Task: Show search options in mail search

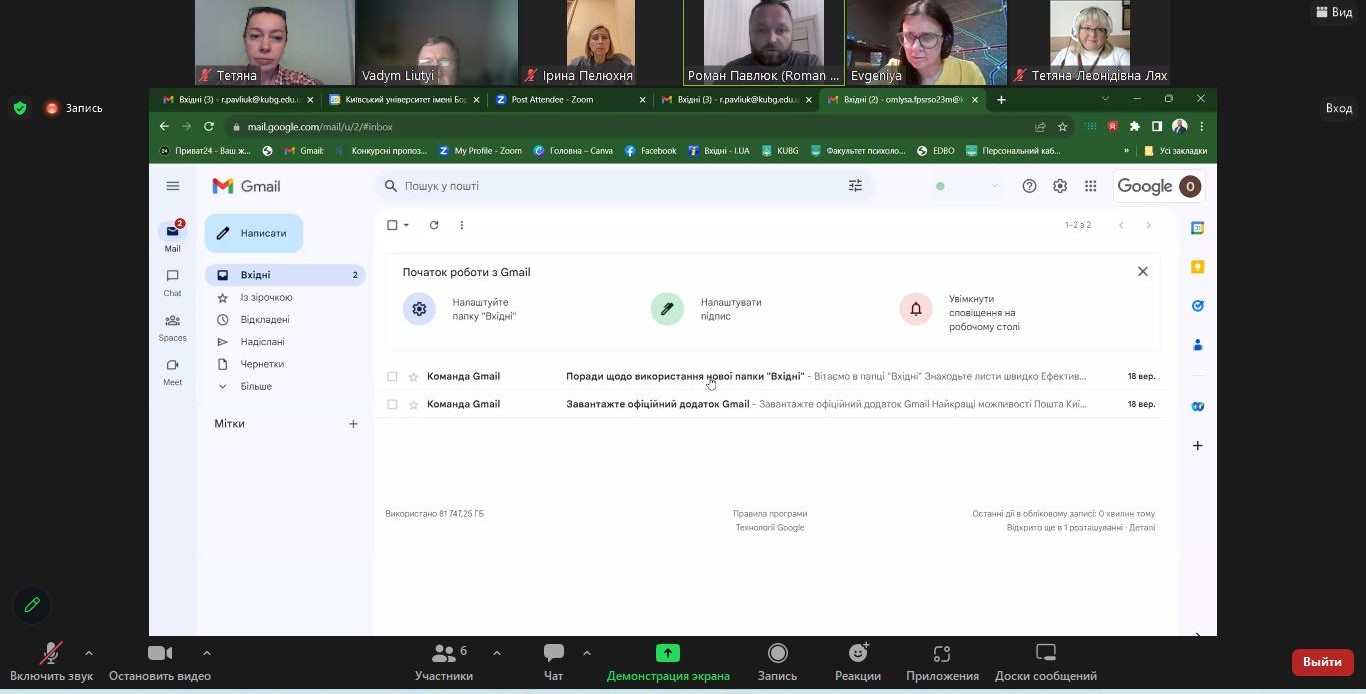Action: (855, 186)
